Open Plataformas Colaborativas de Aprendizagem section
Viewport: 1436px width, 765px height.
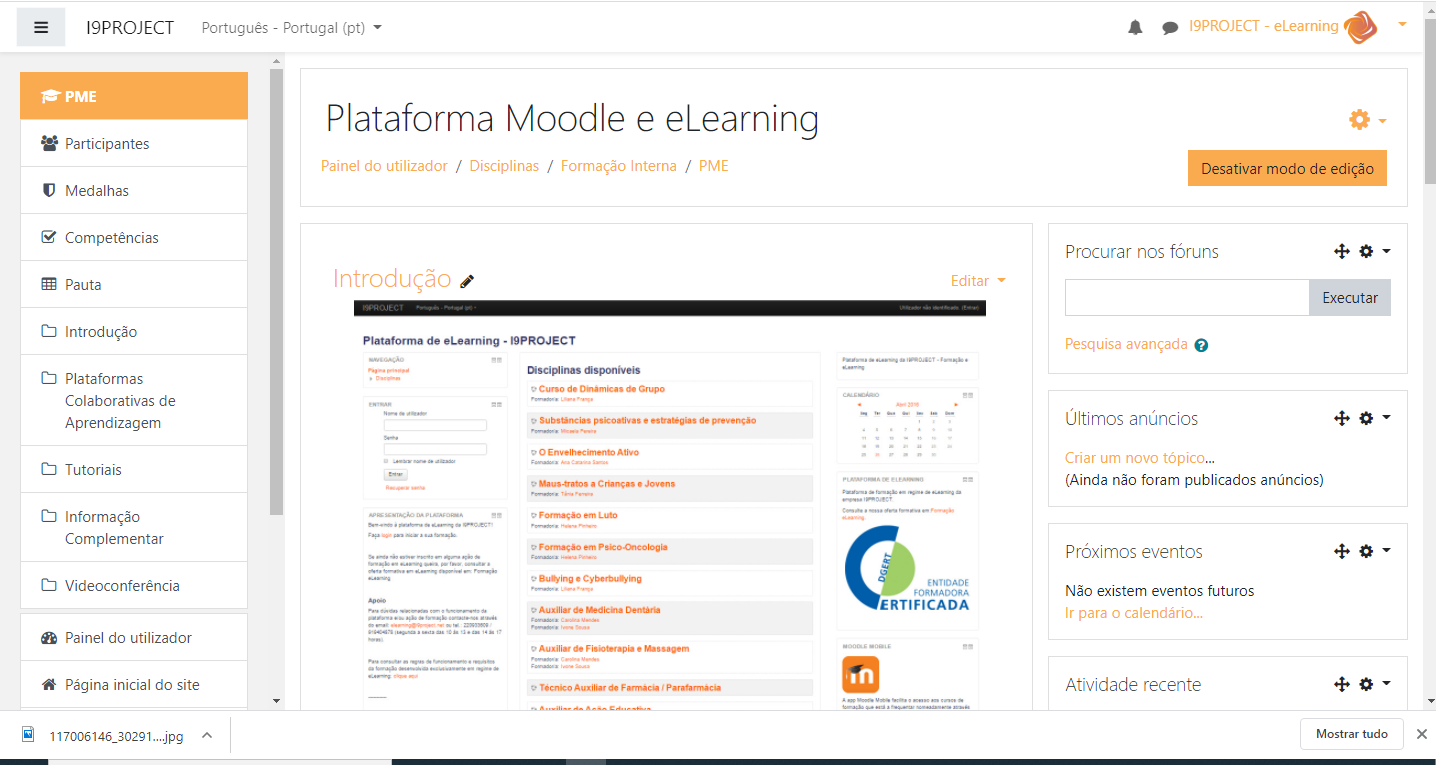point(134,400)
